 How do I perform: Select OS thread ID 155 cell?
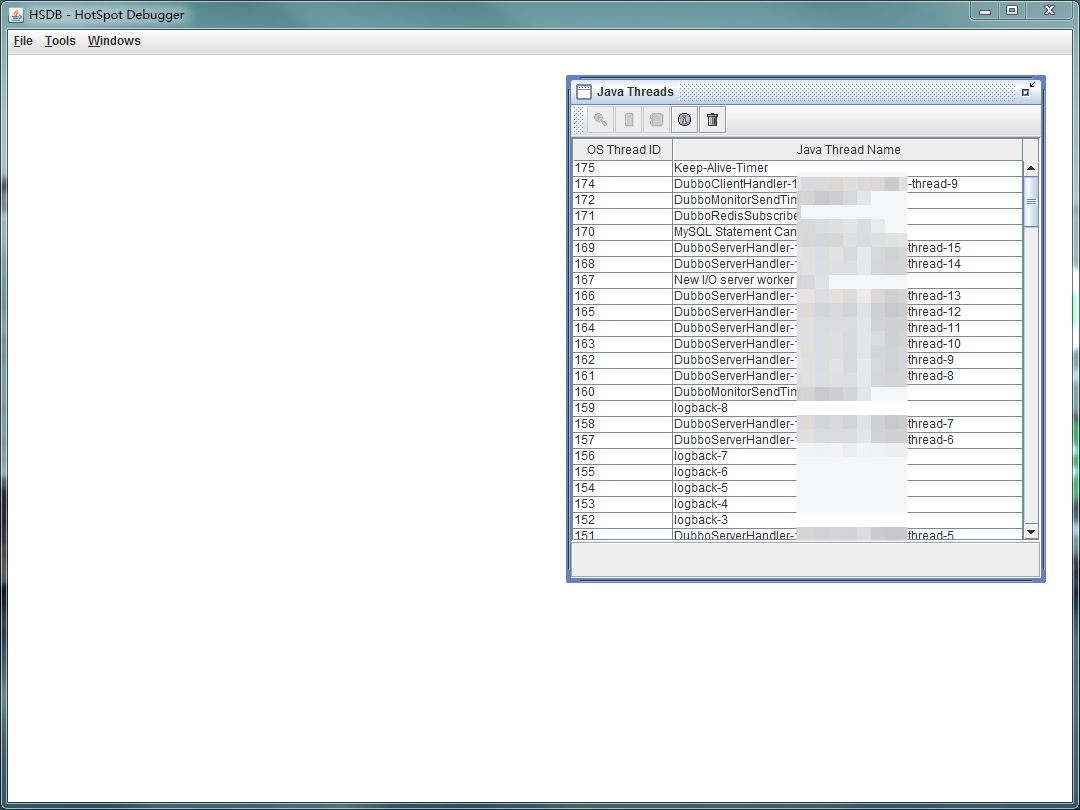tap(623, 472)
